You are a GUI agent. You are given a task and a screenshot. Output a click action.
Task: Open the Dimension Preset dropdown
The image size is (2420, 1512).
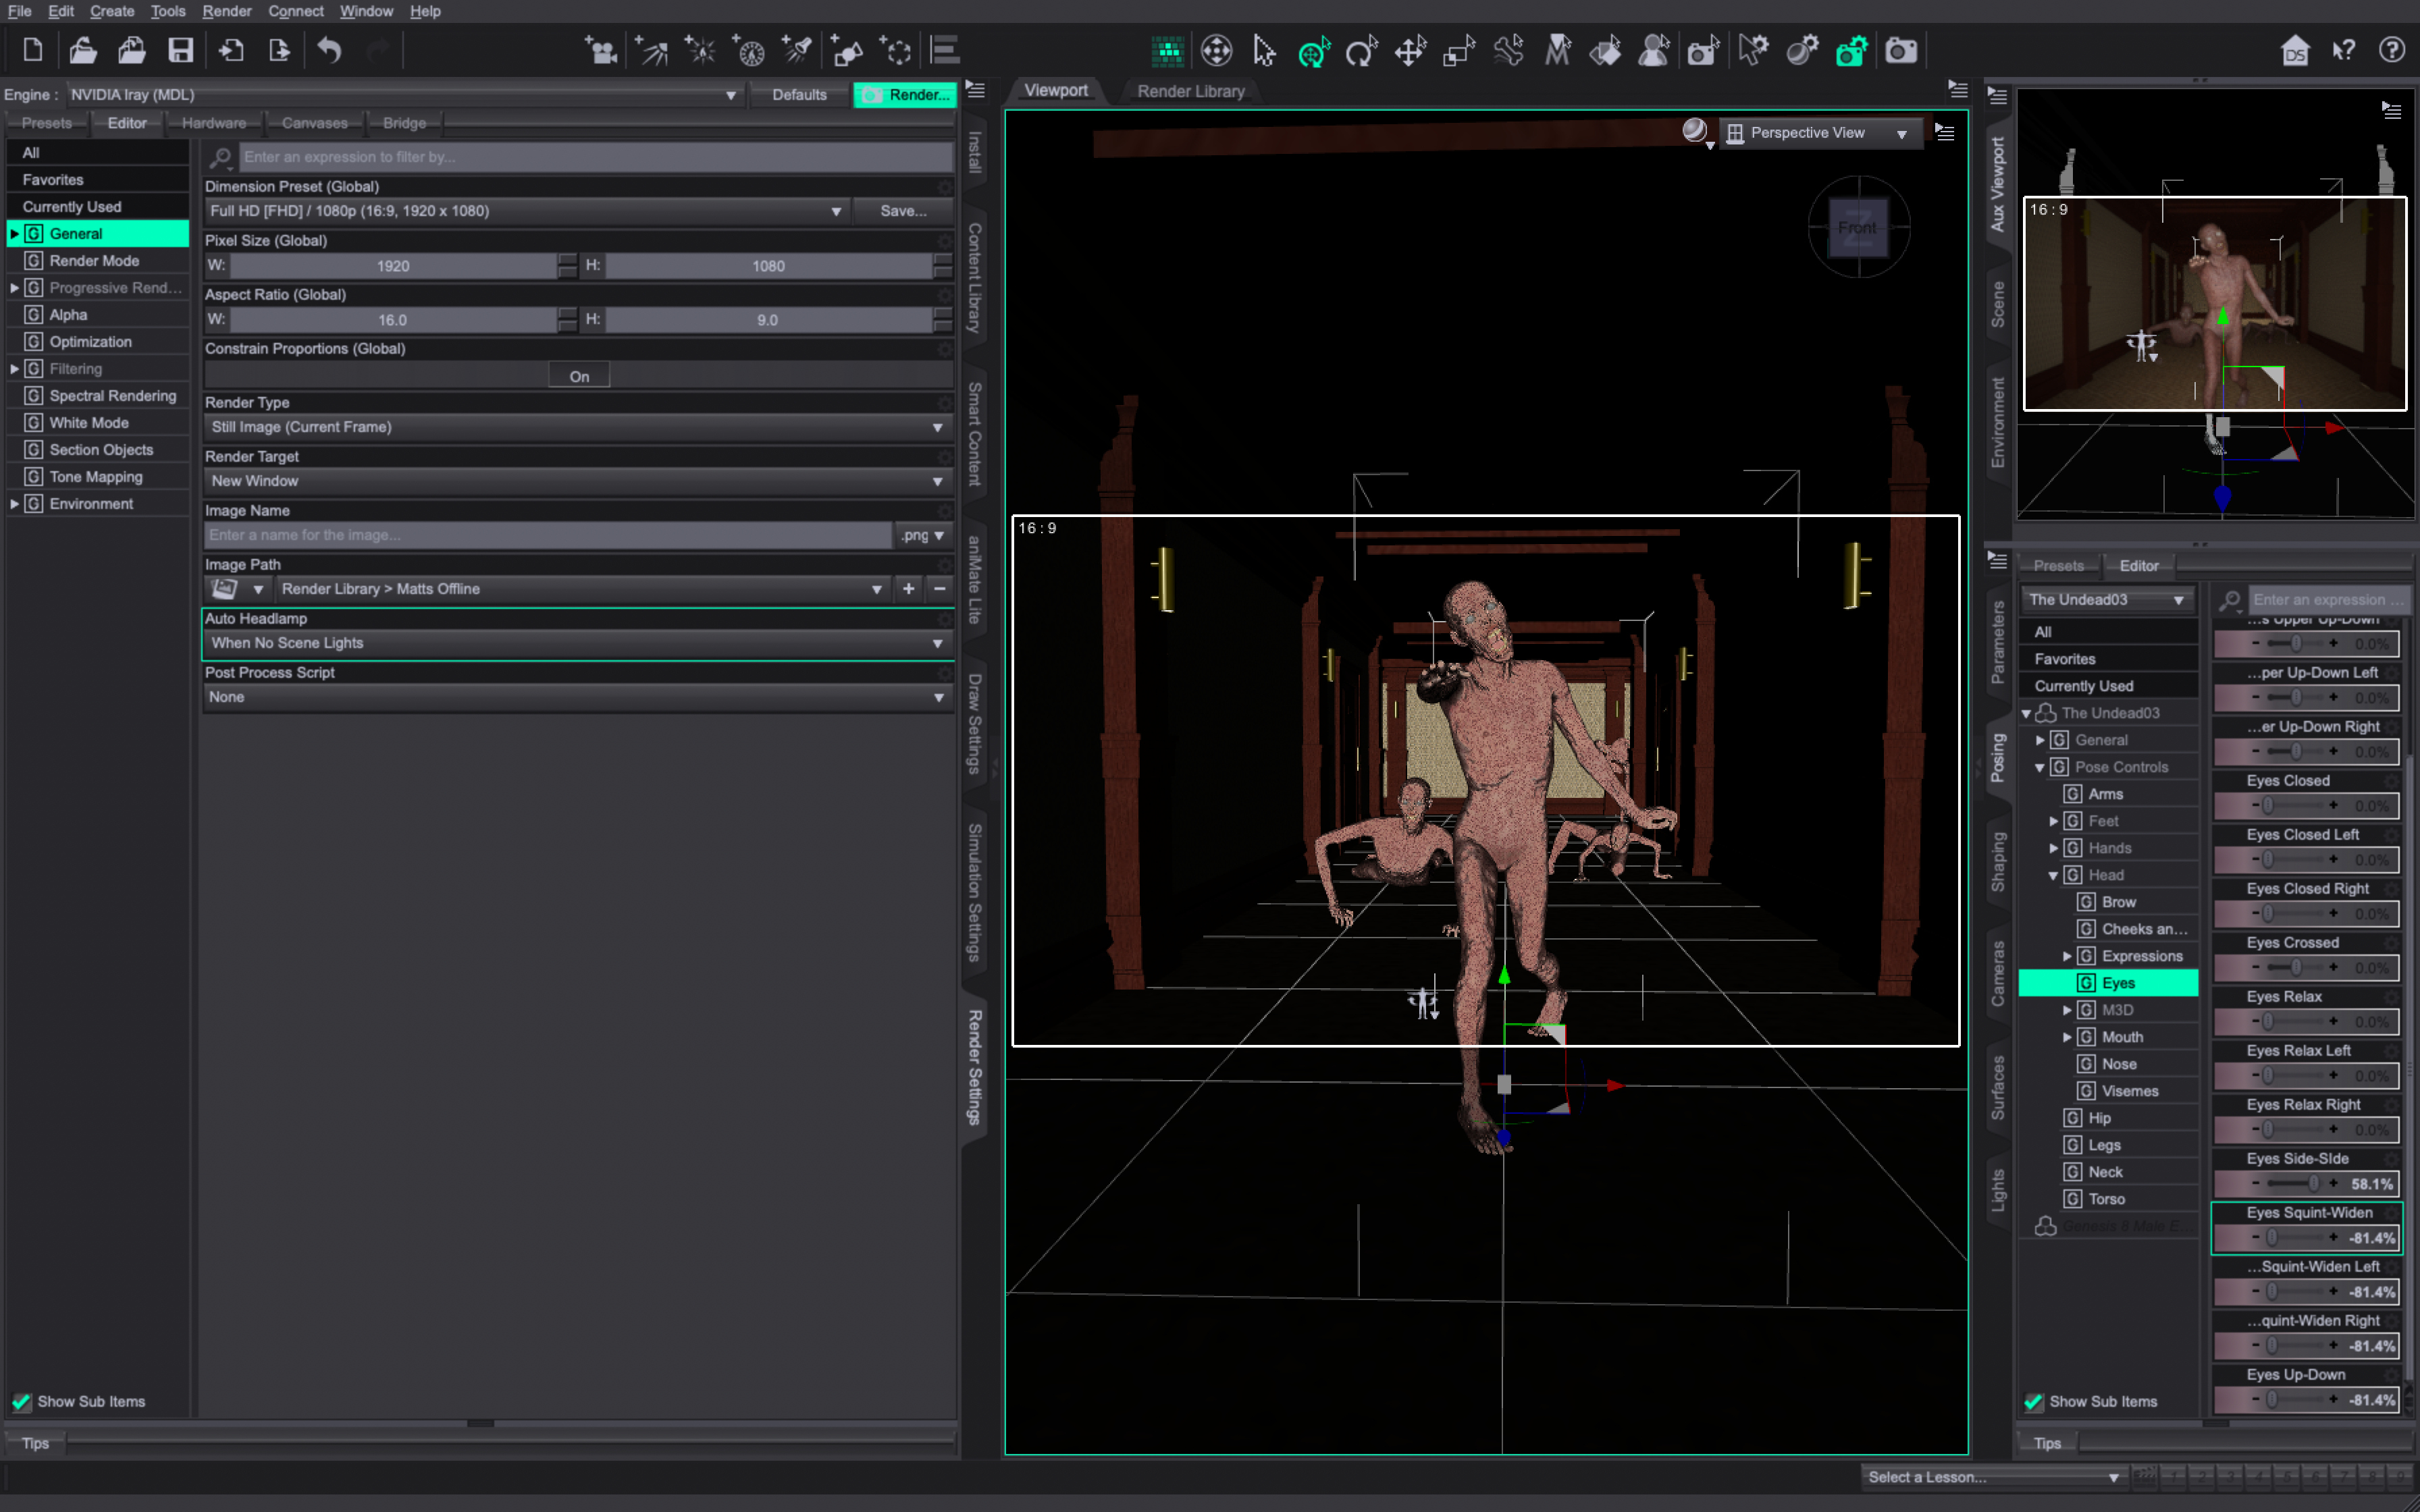(x=526, y=211)
